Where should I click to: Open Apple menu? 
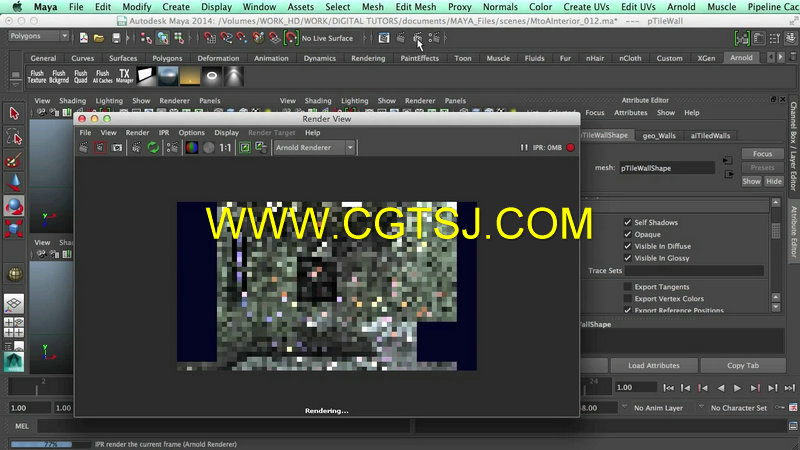point(17,7)
